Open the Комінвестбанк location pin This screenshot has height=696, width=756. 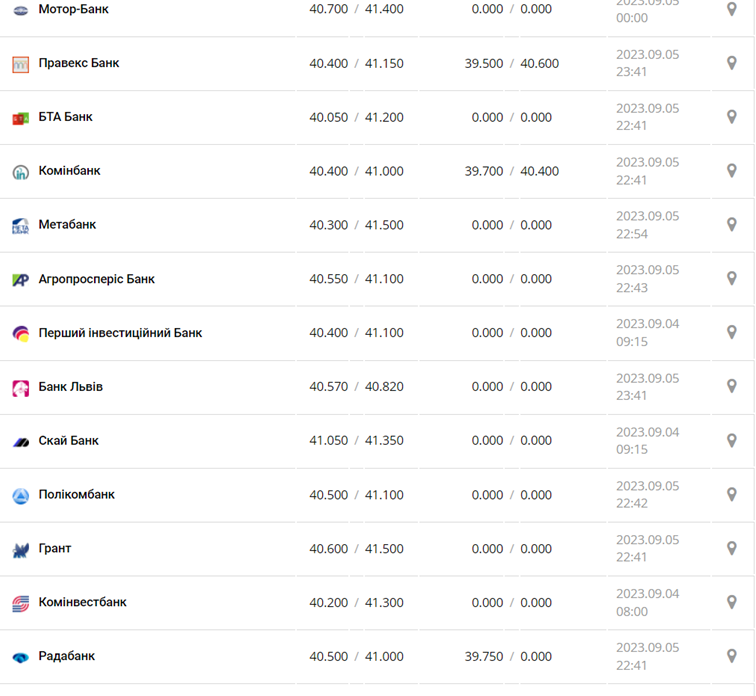point(731,603)
